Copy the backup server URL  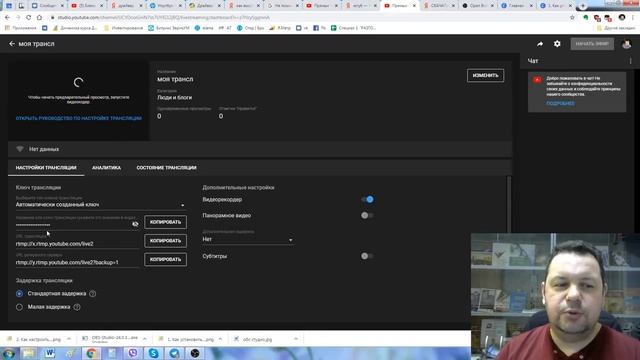[165, 260]
